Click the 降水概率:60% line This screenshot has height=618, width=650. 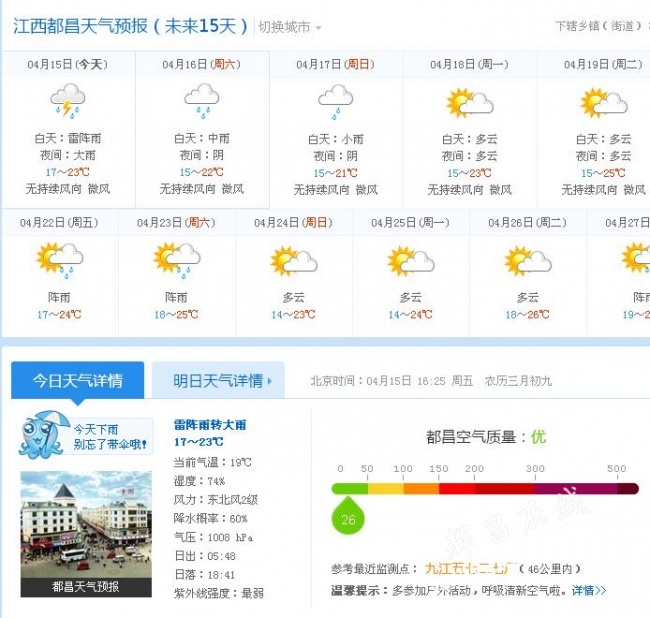211,518
